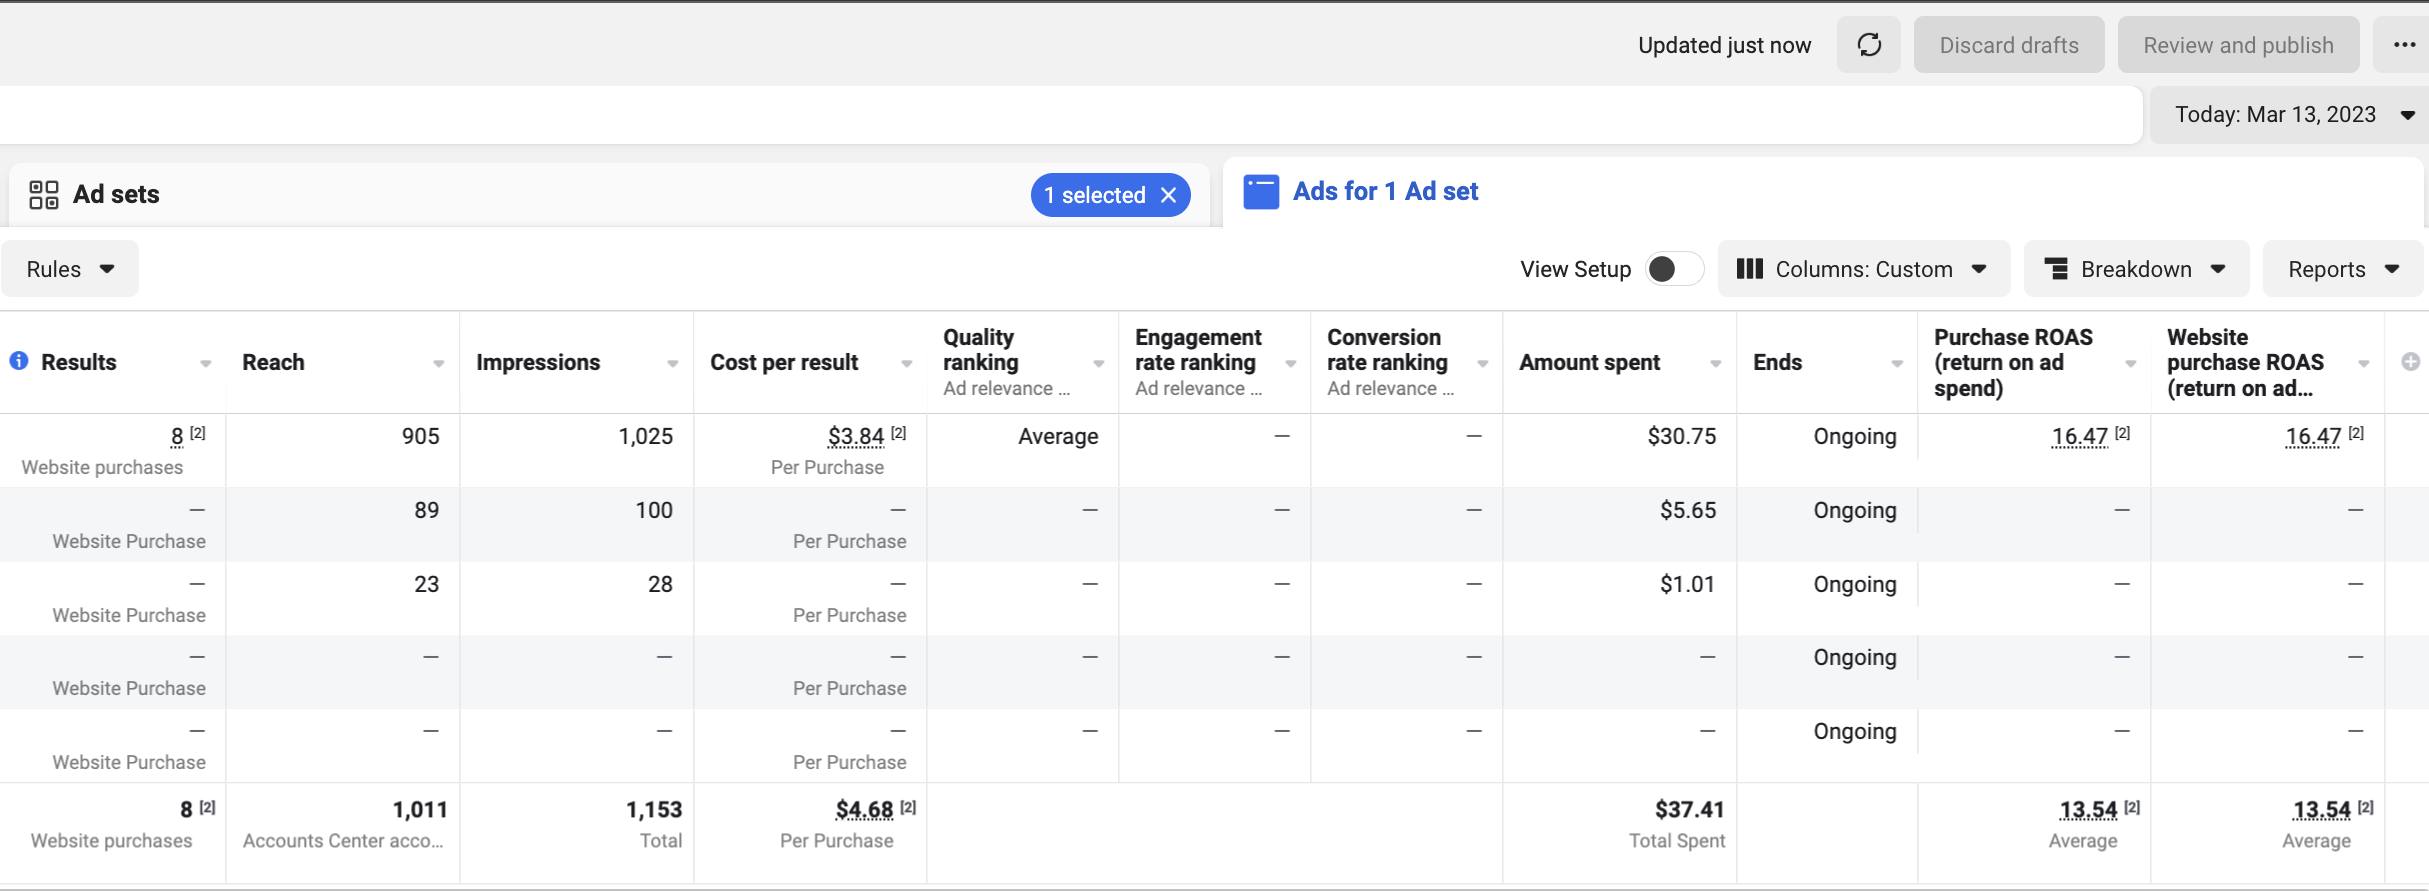Click the 16.47 Purchase ROAS value

pos(2080,436)
